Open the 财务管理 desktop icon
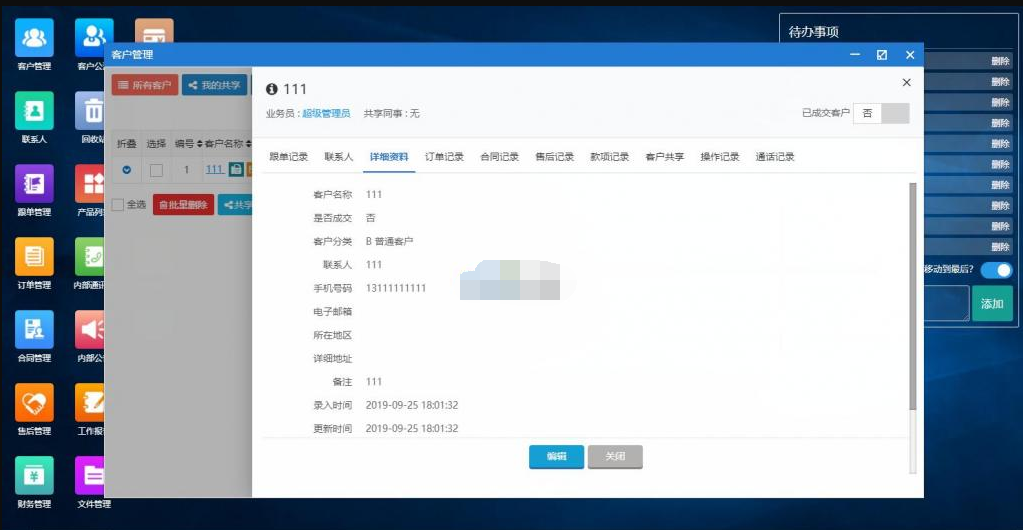Viewport: 1023px width, 530px height. coord(34,475)
